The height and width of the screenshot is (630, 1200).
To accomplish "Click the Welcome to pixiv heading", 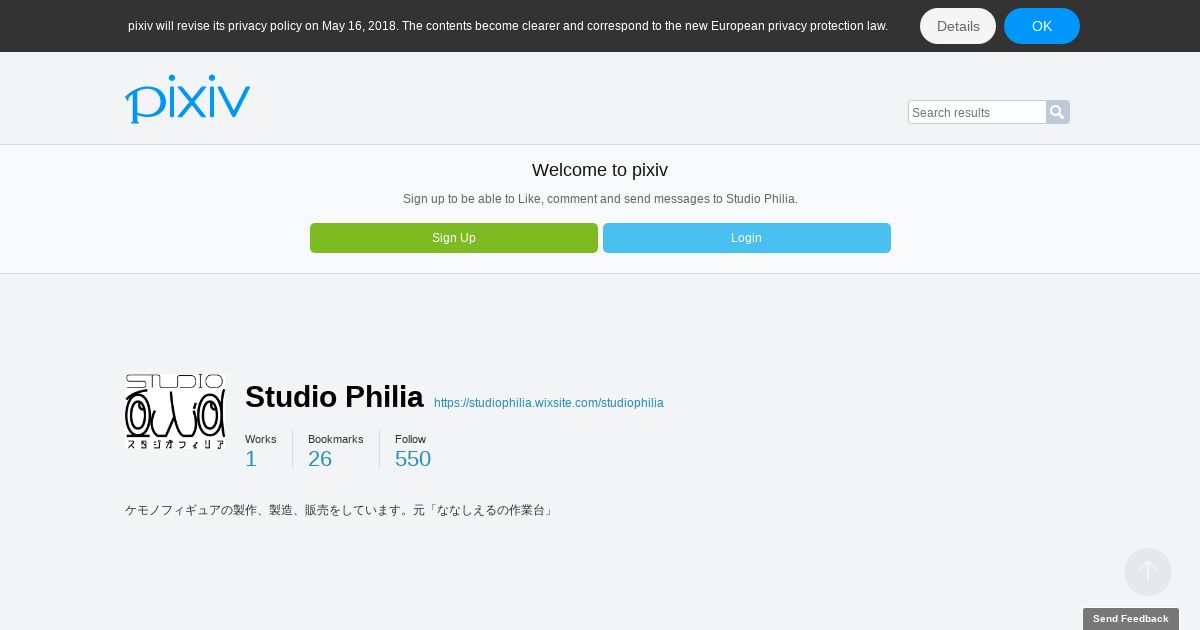I will (600, 170).
